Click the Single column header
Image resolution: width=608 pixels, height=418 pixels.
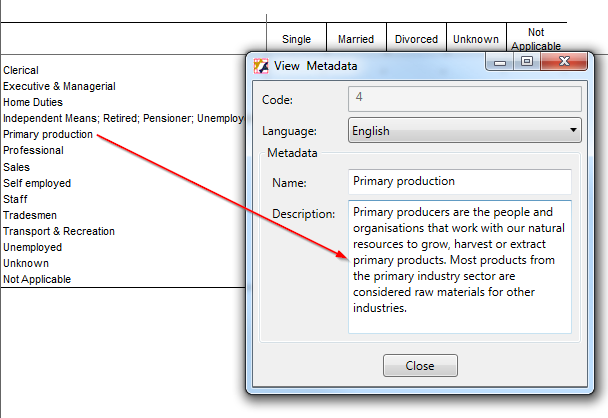pyautogui.click(x=296, y=40)
